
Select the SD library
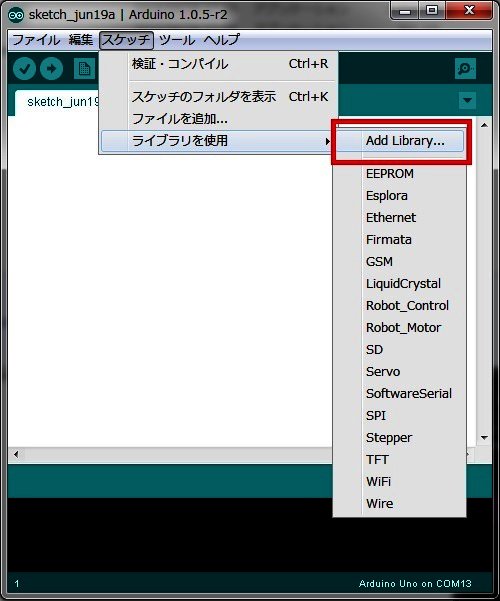click(400, 350)
